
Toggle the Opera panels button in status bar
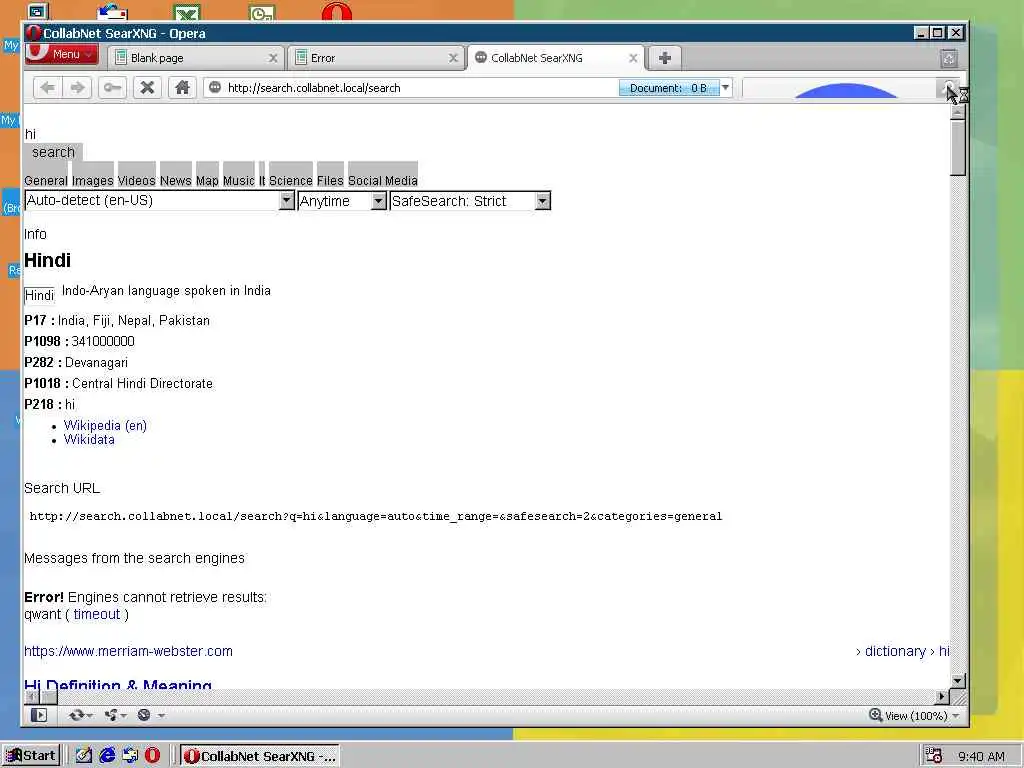39,715
